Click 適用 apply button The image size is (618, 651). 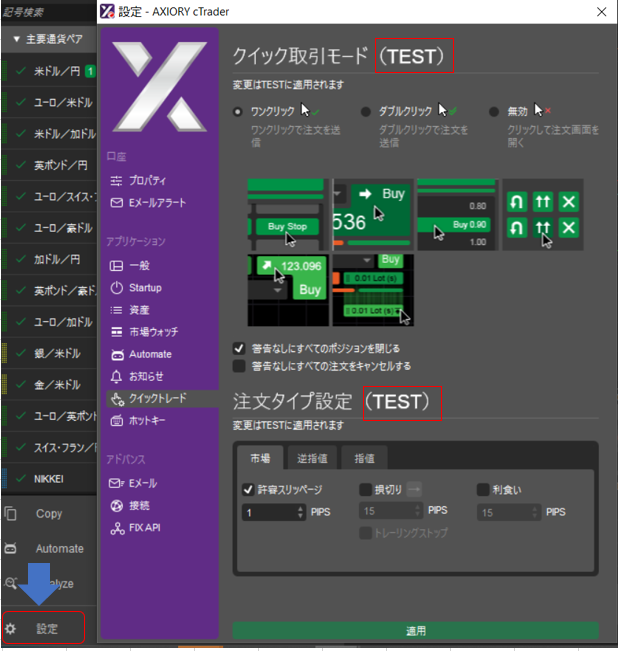point(416,631)
